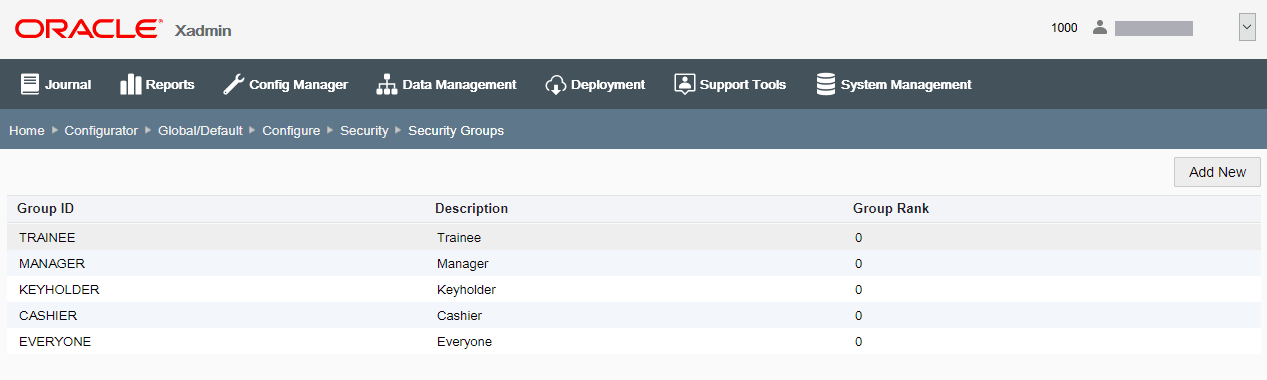The height and width of the screenshot is (380, 1267).
Task: Select the KEYHOLDER group ID
Action: pyautogui.click(x=59, y=289)
